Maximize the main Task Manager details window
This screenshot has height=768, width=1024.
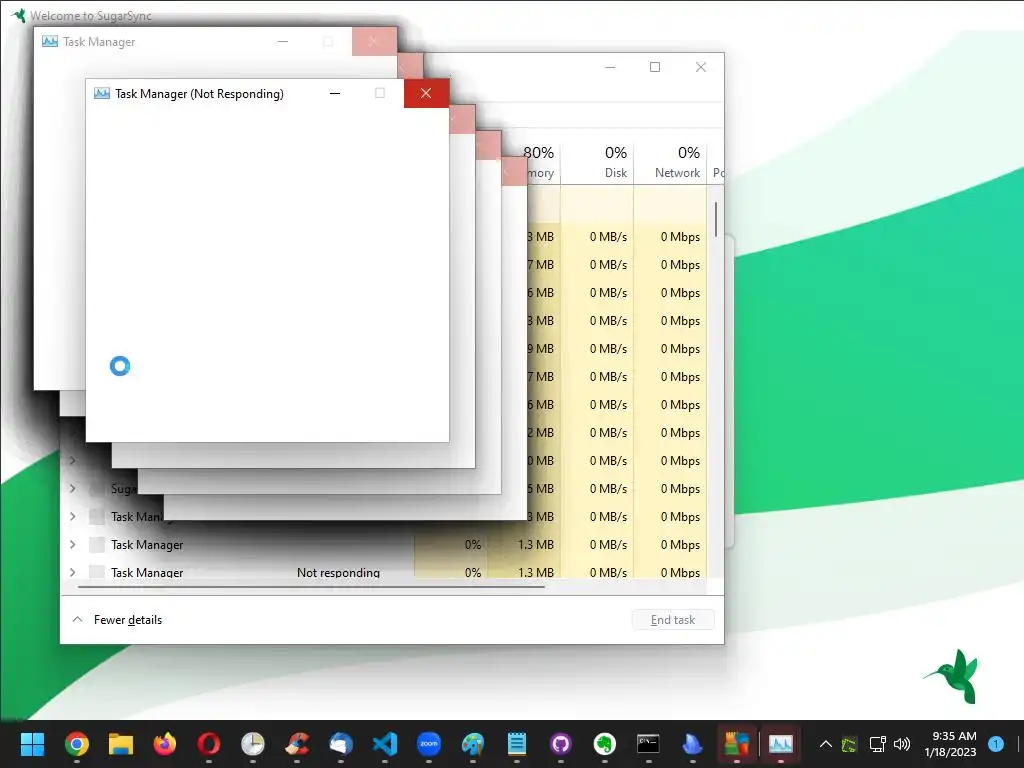point(655,67)
